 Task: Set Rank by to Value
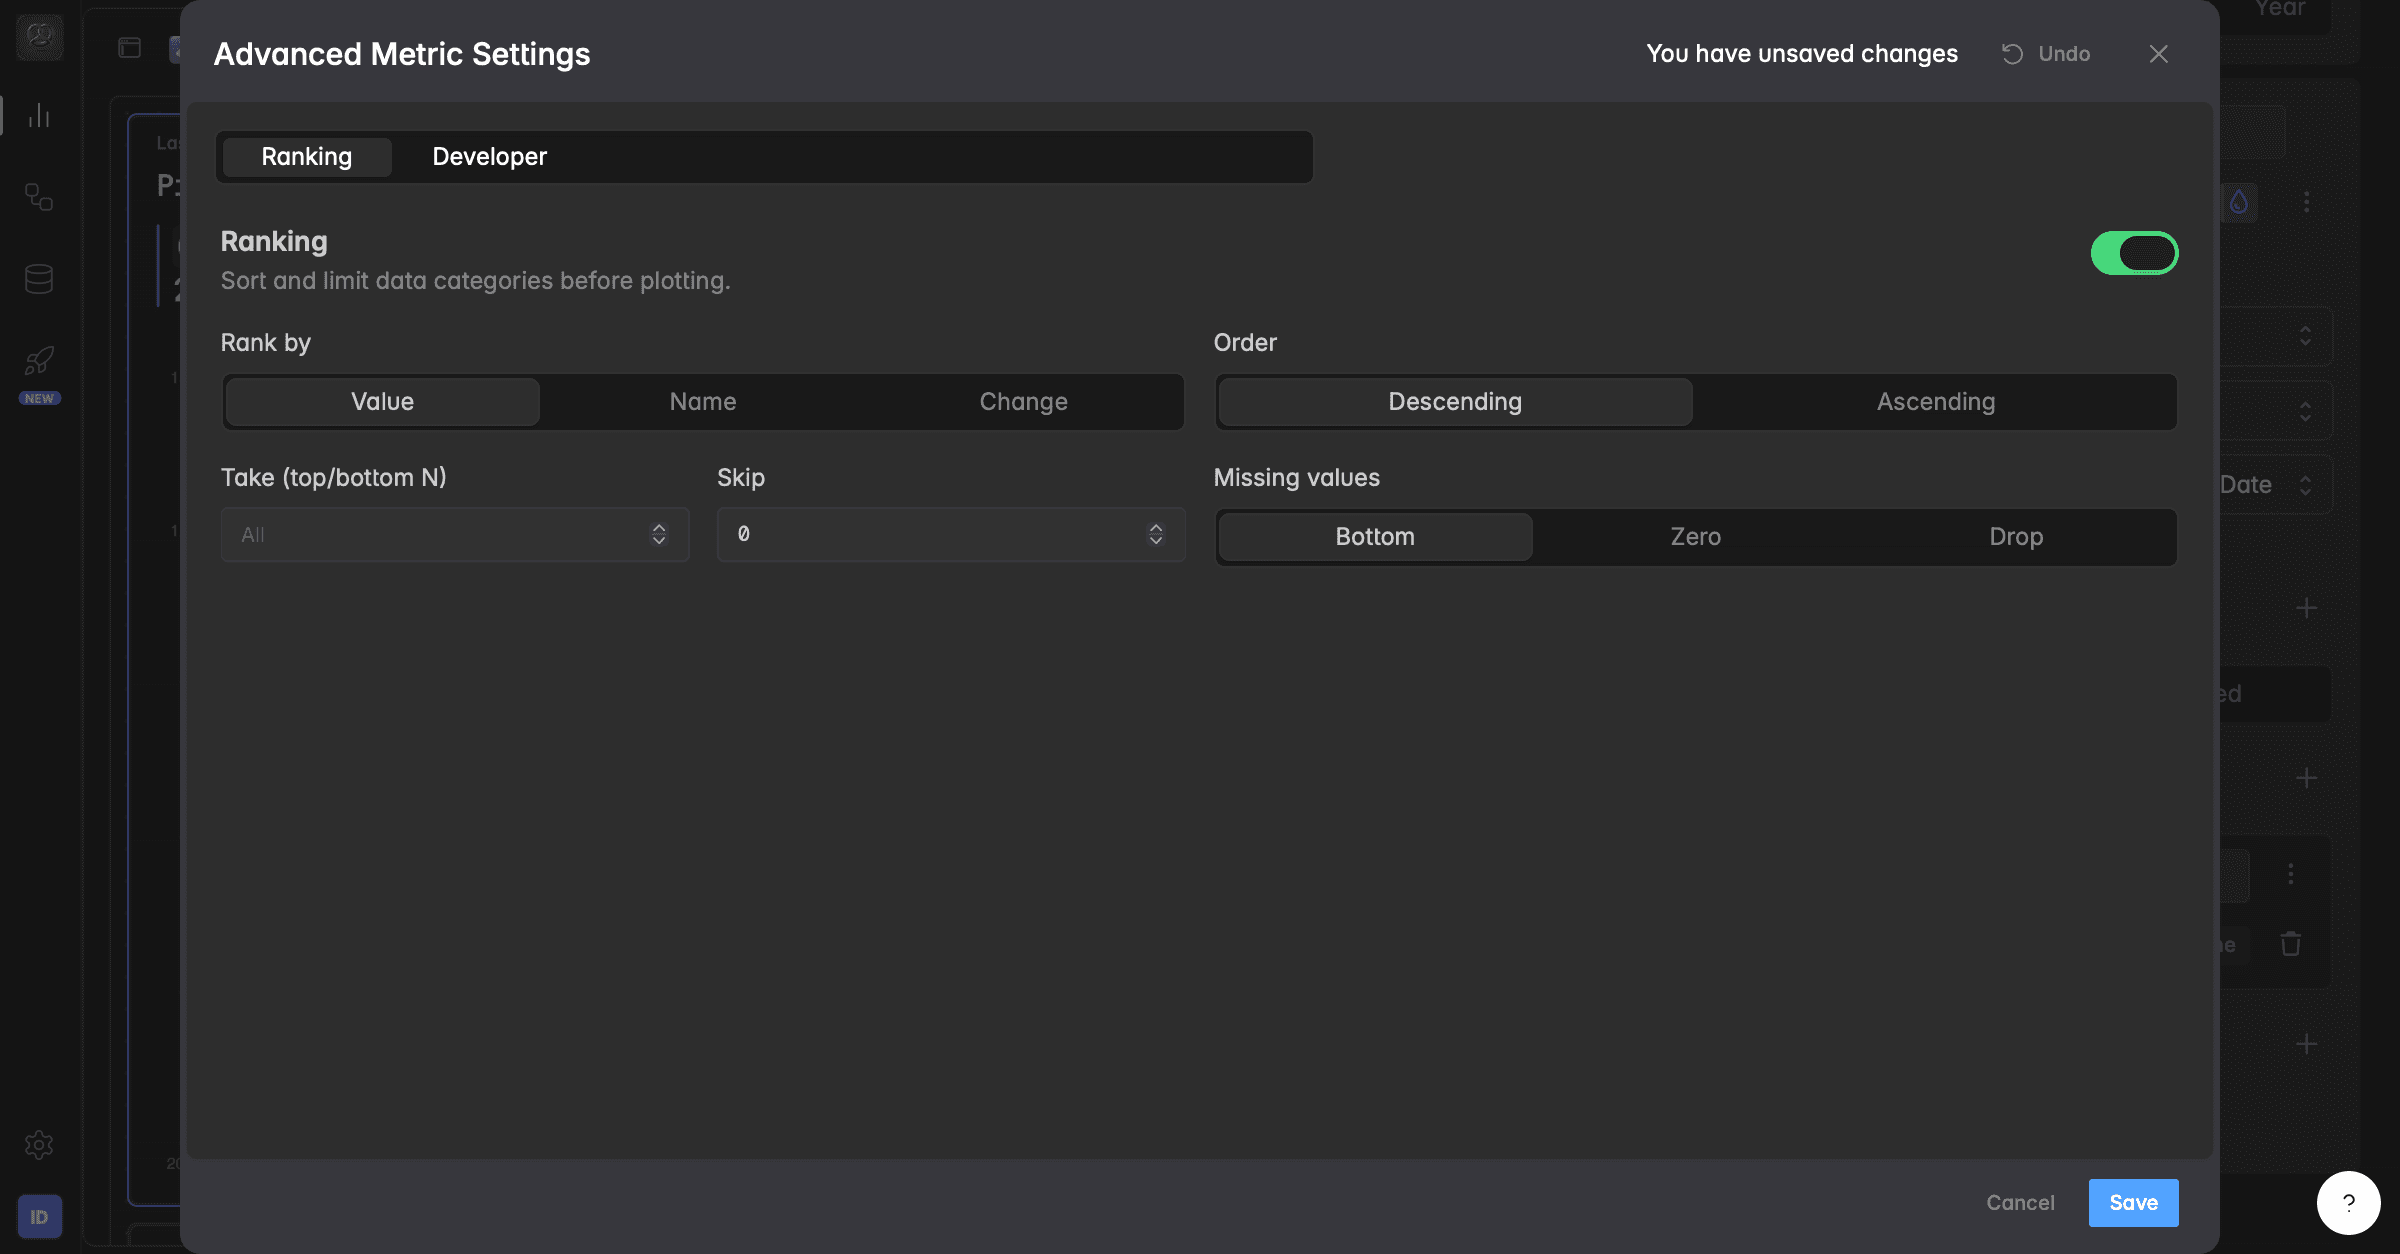tap(382, 402)
